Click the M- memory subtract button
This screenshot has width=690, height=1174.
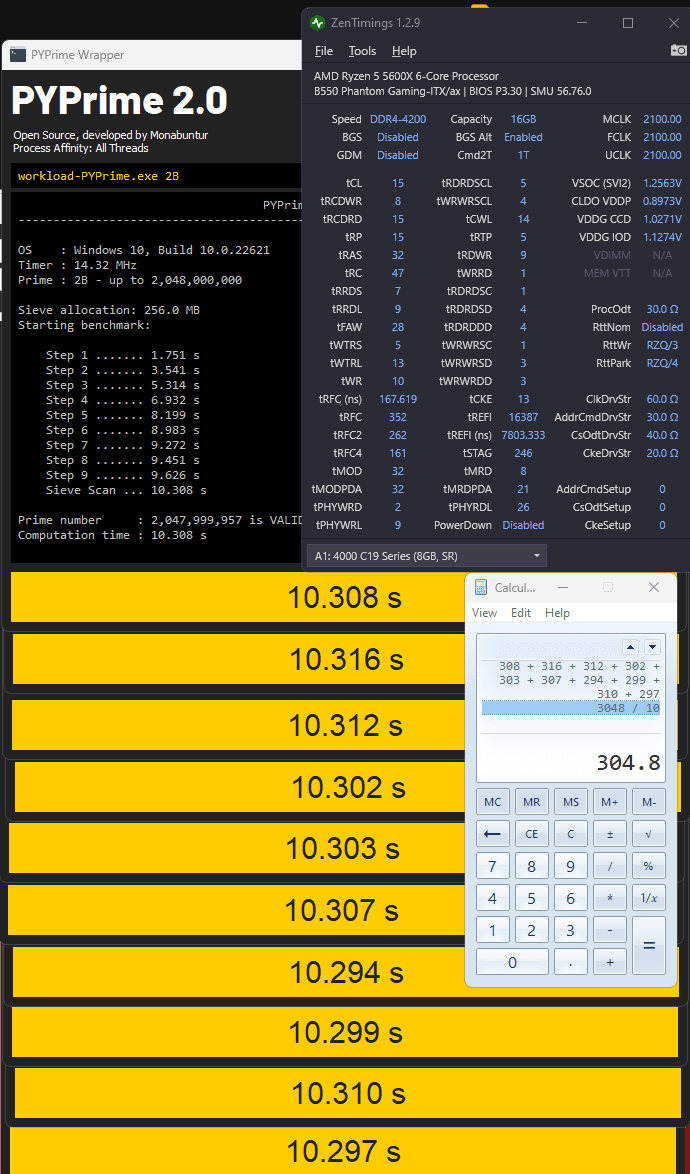coord(649,802)
